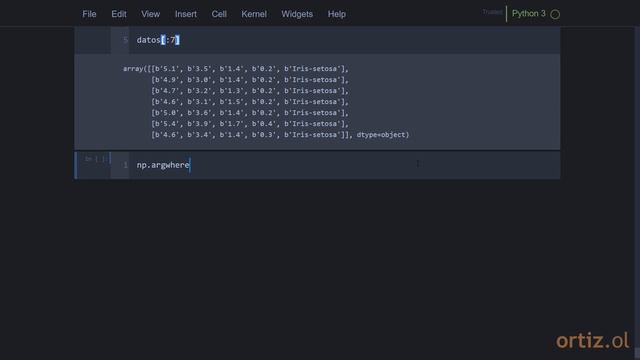Click the output row starting with b'5.0'
The height and width of the screenshot is (360, 640).
[x=250, y=113]
